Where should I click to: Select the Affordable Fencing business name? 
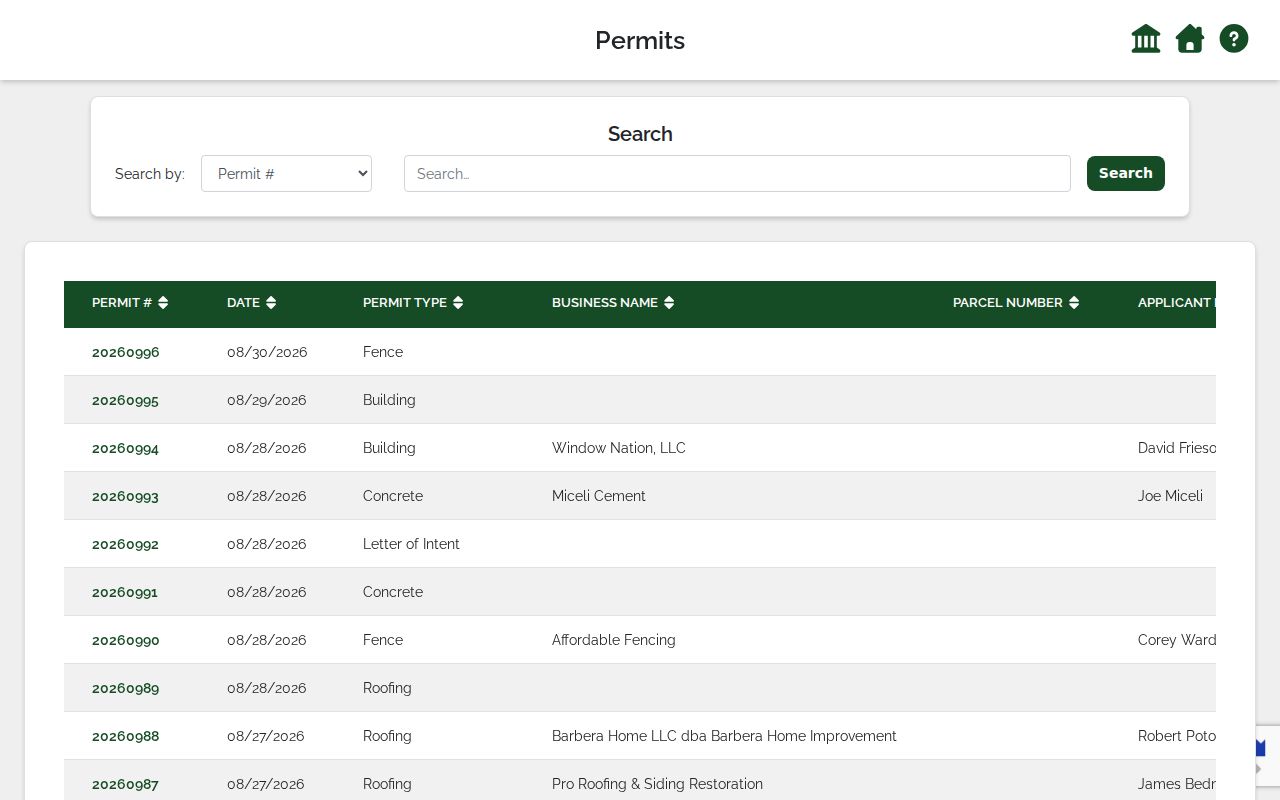tap(614, 640)
